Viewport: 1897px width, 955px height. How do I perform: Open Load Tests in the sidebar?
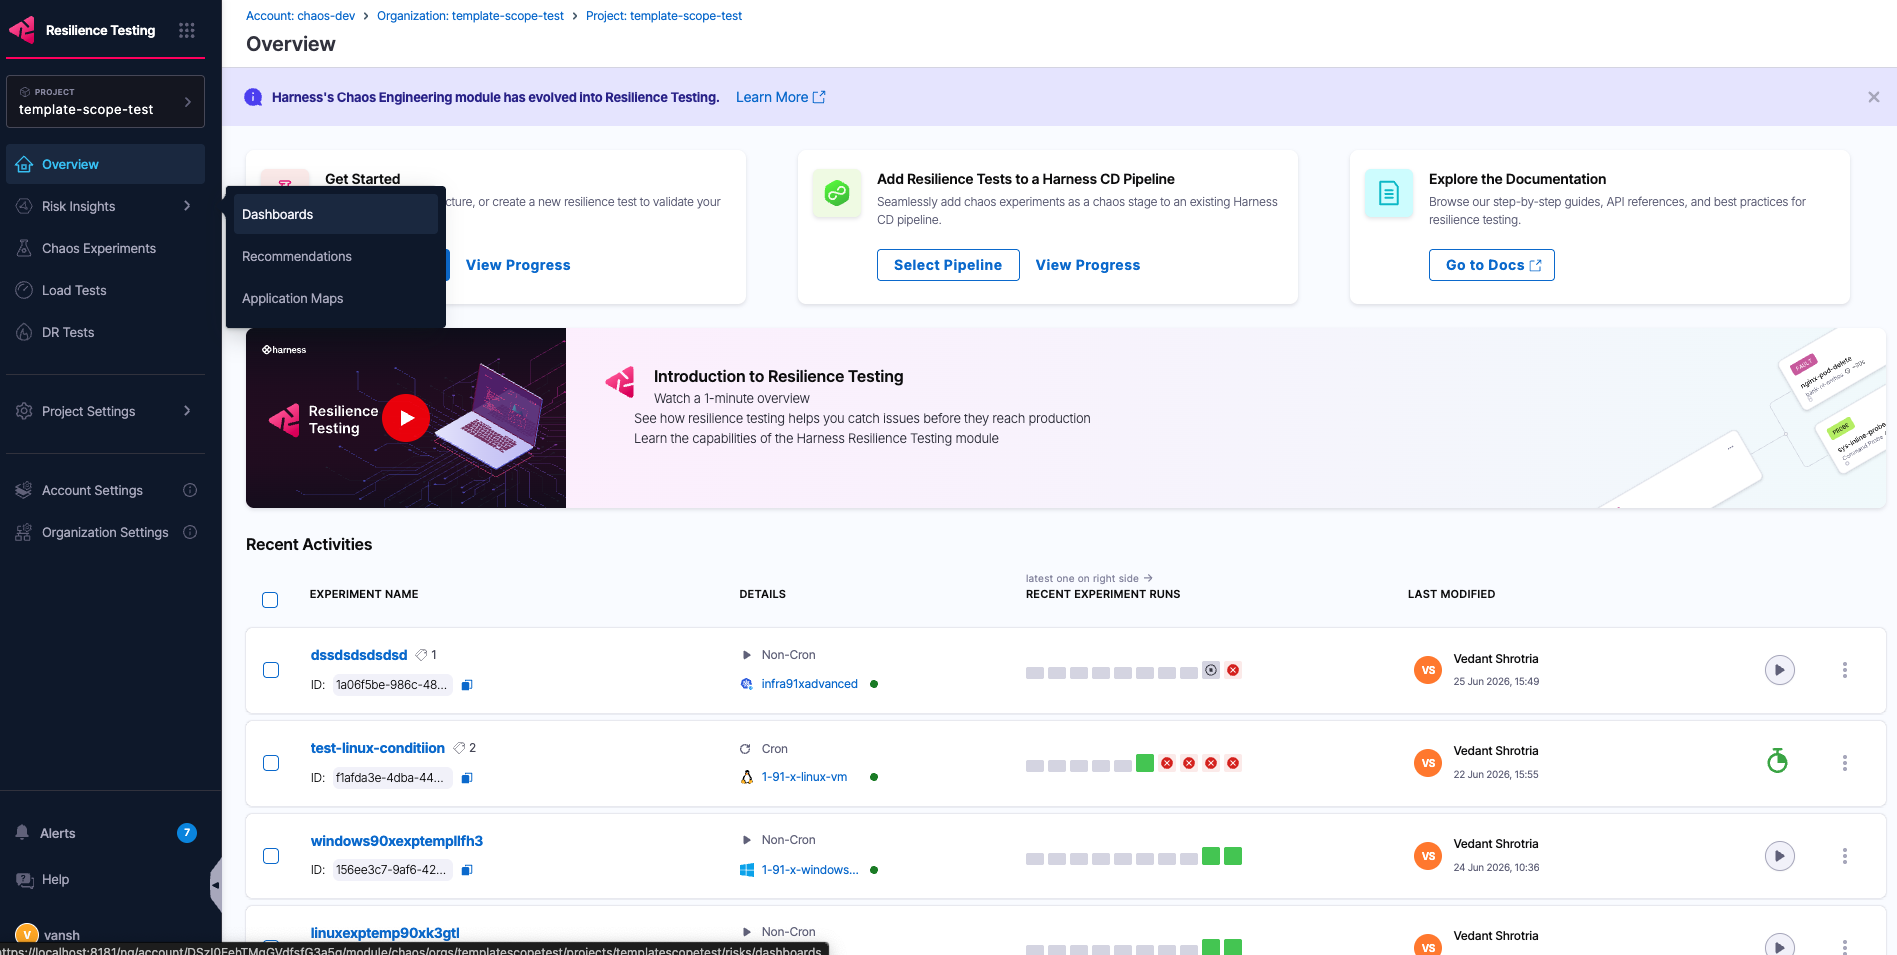pos(105,290)
